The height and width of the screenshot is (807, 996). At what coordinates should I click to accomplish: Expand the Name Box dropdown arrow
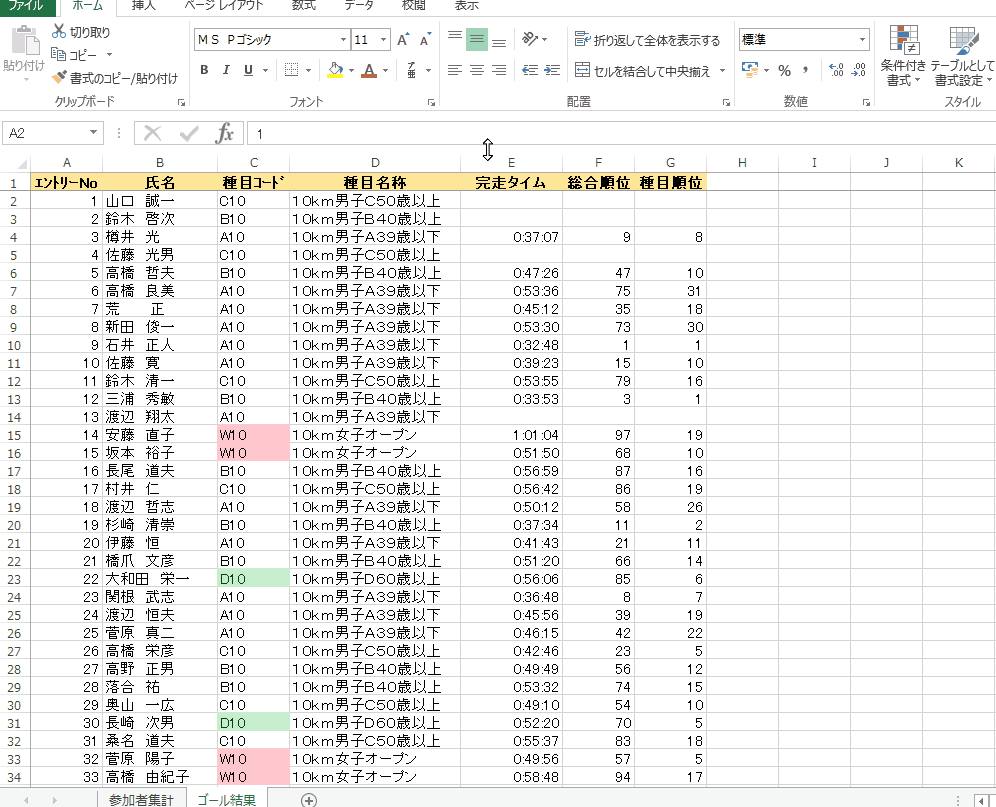tap(93, 133)
